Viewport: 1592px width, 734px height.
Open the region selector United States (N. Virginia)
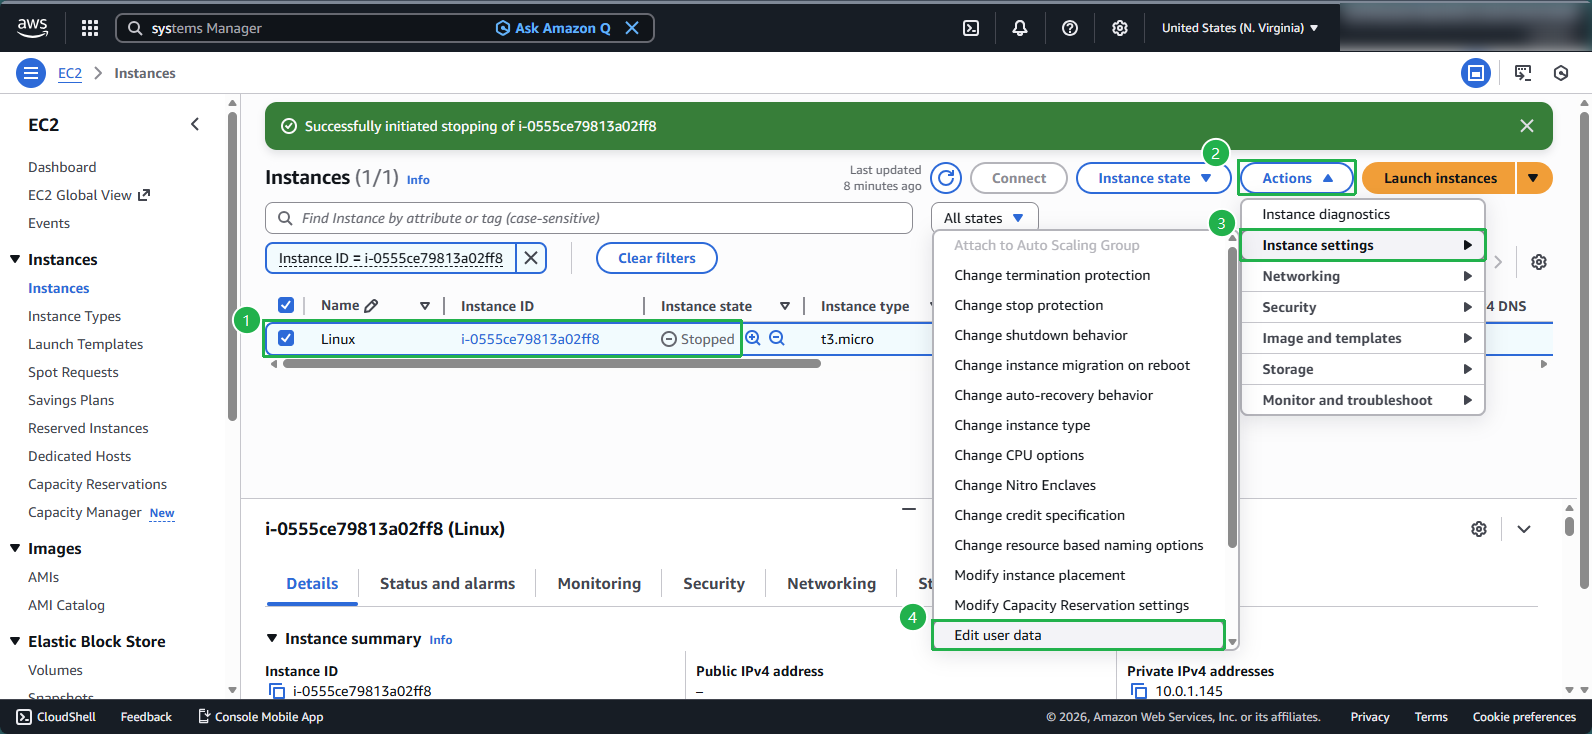coord(1240,28)
